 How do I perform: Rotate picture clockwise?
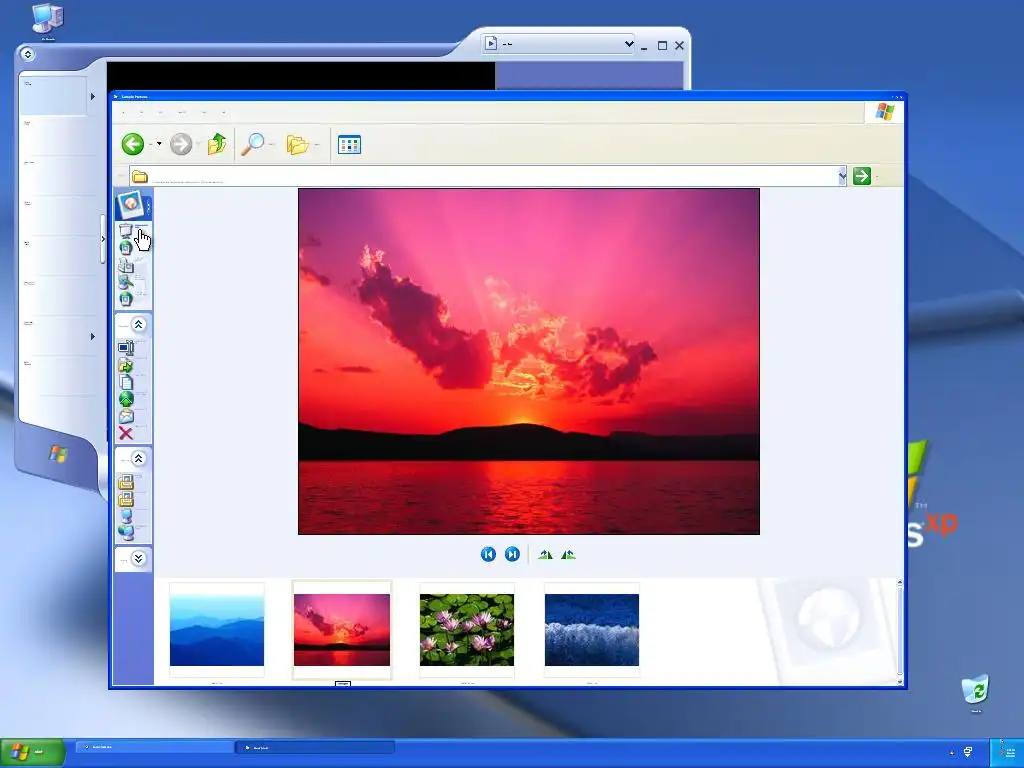[x=545, y=554]
